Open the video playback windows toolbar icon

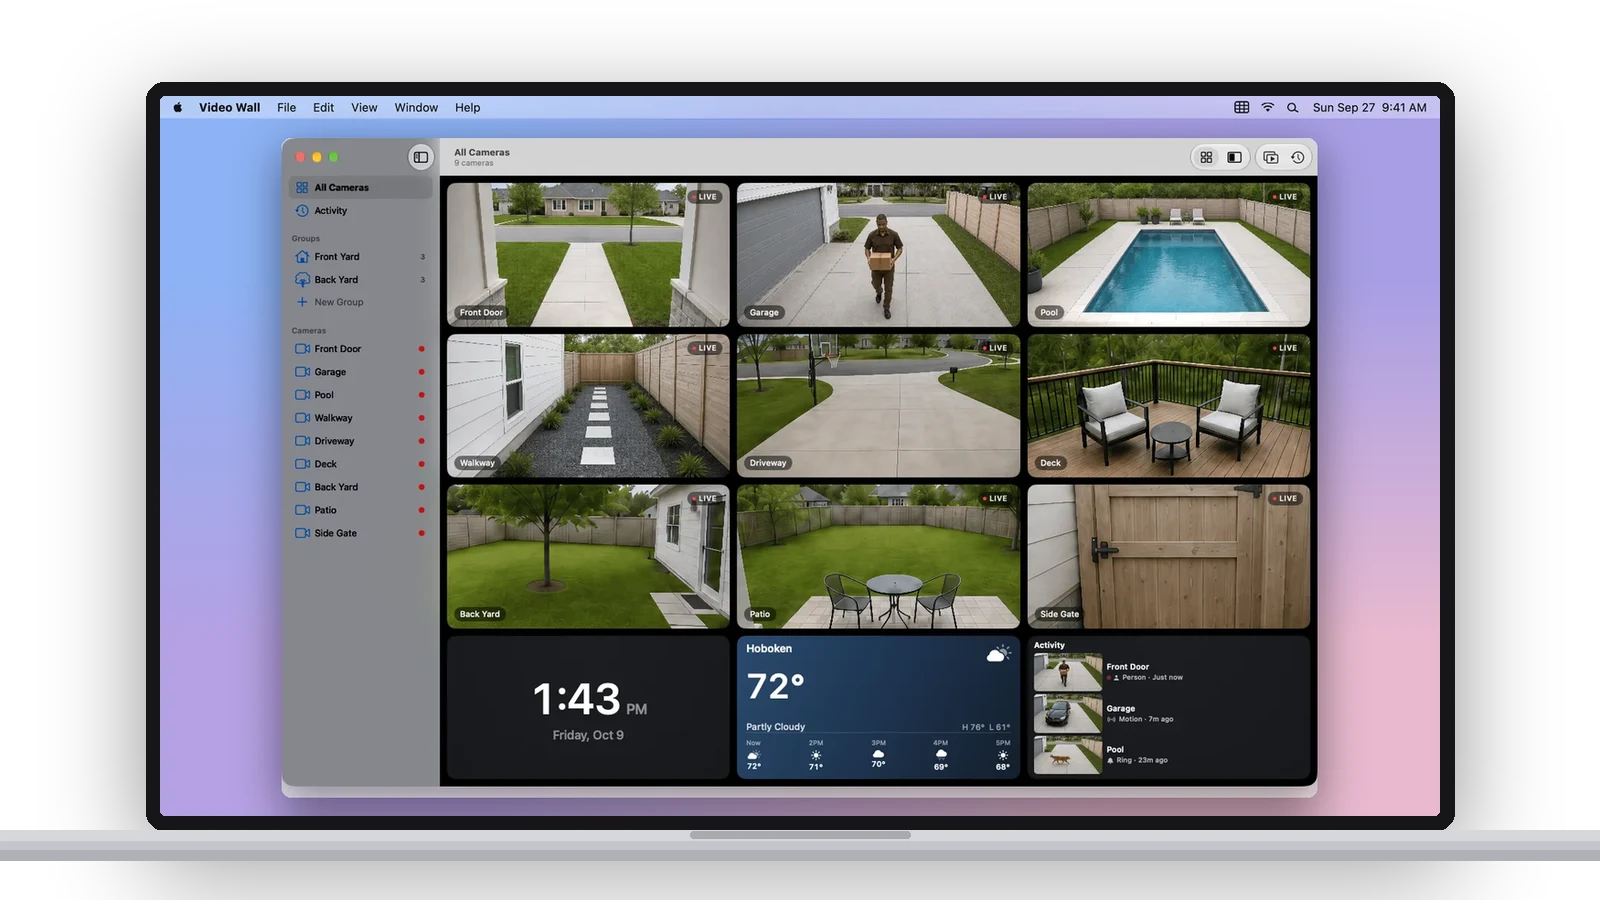1271,157
